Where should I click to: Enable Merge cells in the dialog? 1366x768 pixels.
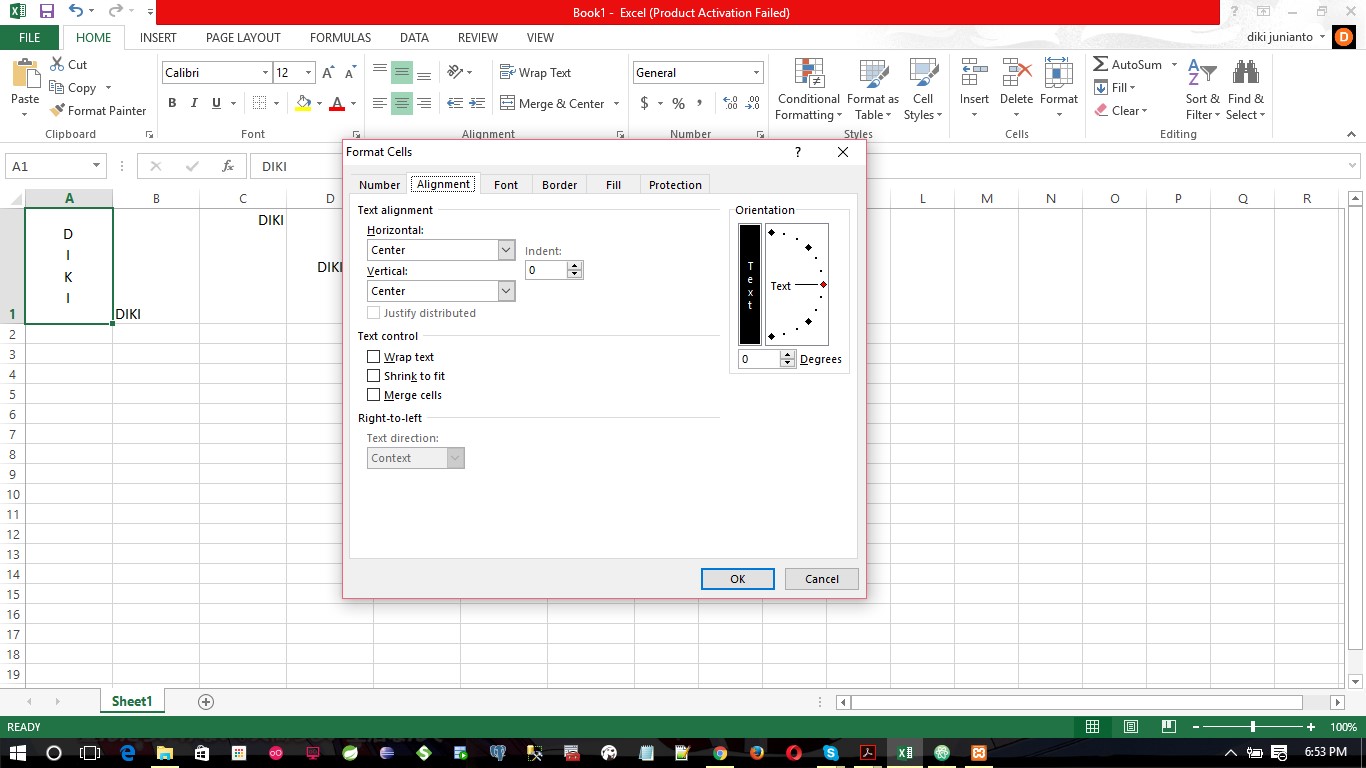(374, 395)
